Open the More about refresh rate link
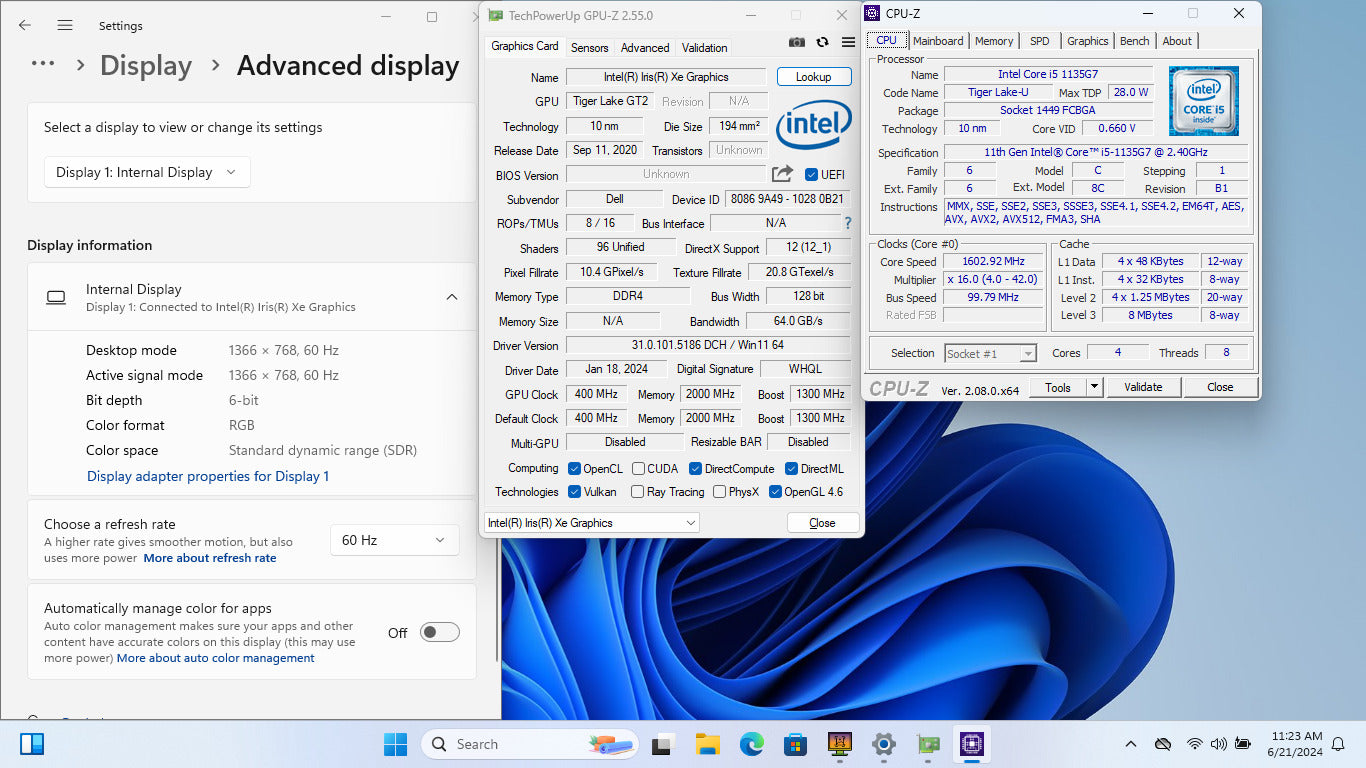 point(210,558)
